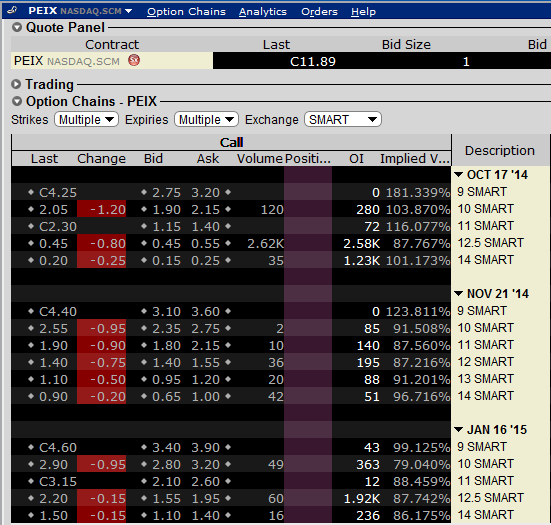Viewport: 551px width, 525px height.
Task: Select the 12.5 SMART strike under OCT 17
Action: pos(491,243)
